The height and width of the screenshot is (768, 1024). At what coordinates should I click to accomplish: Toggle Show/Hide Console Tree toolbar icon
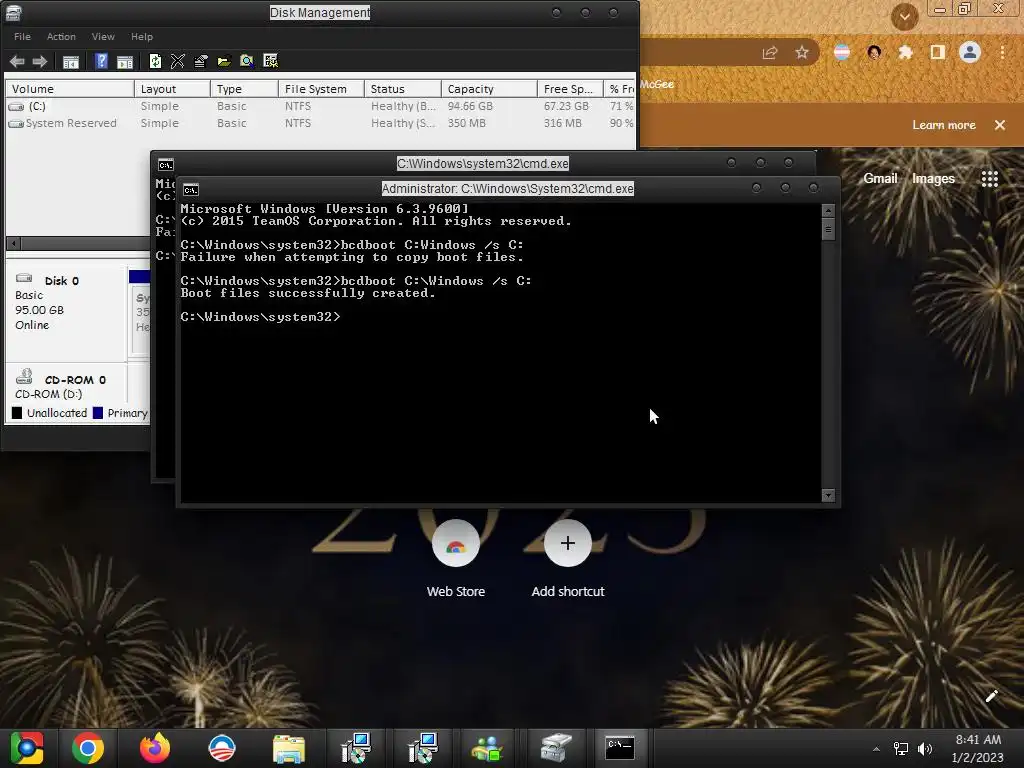pyautogui.click(x=71, y=61)
